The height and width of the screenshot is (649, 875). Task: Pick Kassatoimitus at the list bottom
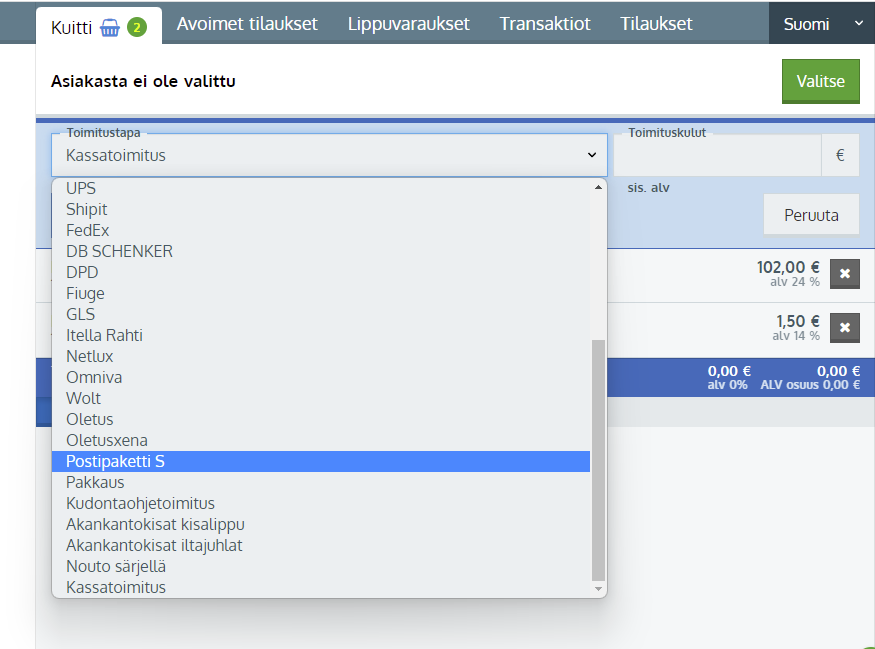tap(321, 587)
